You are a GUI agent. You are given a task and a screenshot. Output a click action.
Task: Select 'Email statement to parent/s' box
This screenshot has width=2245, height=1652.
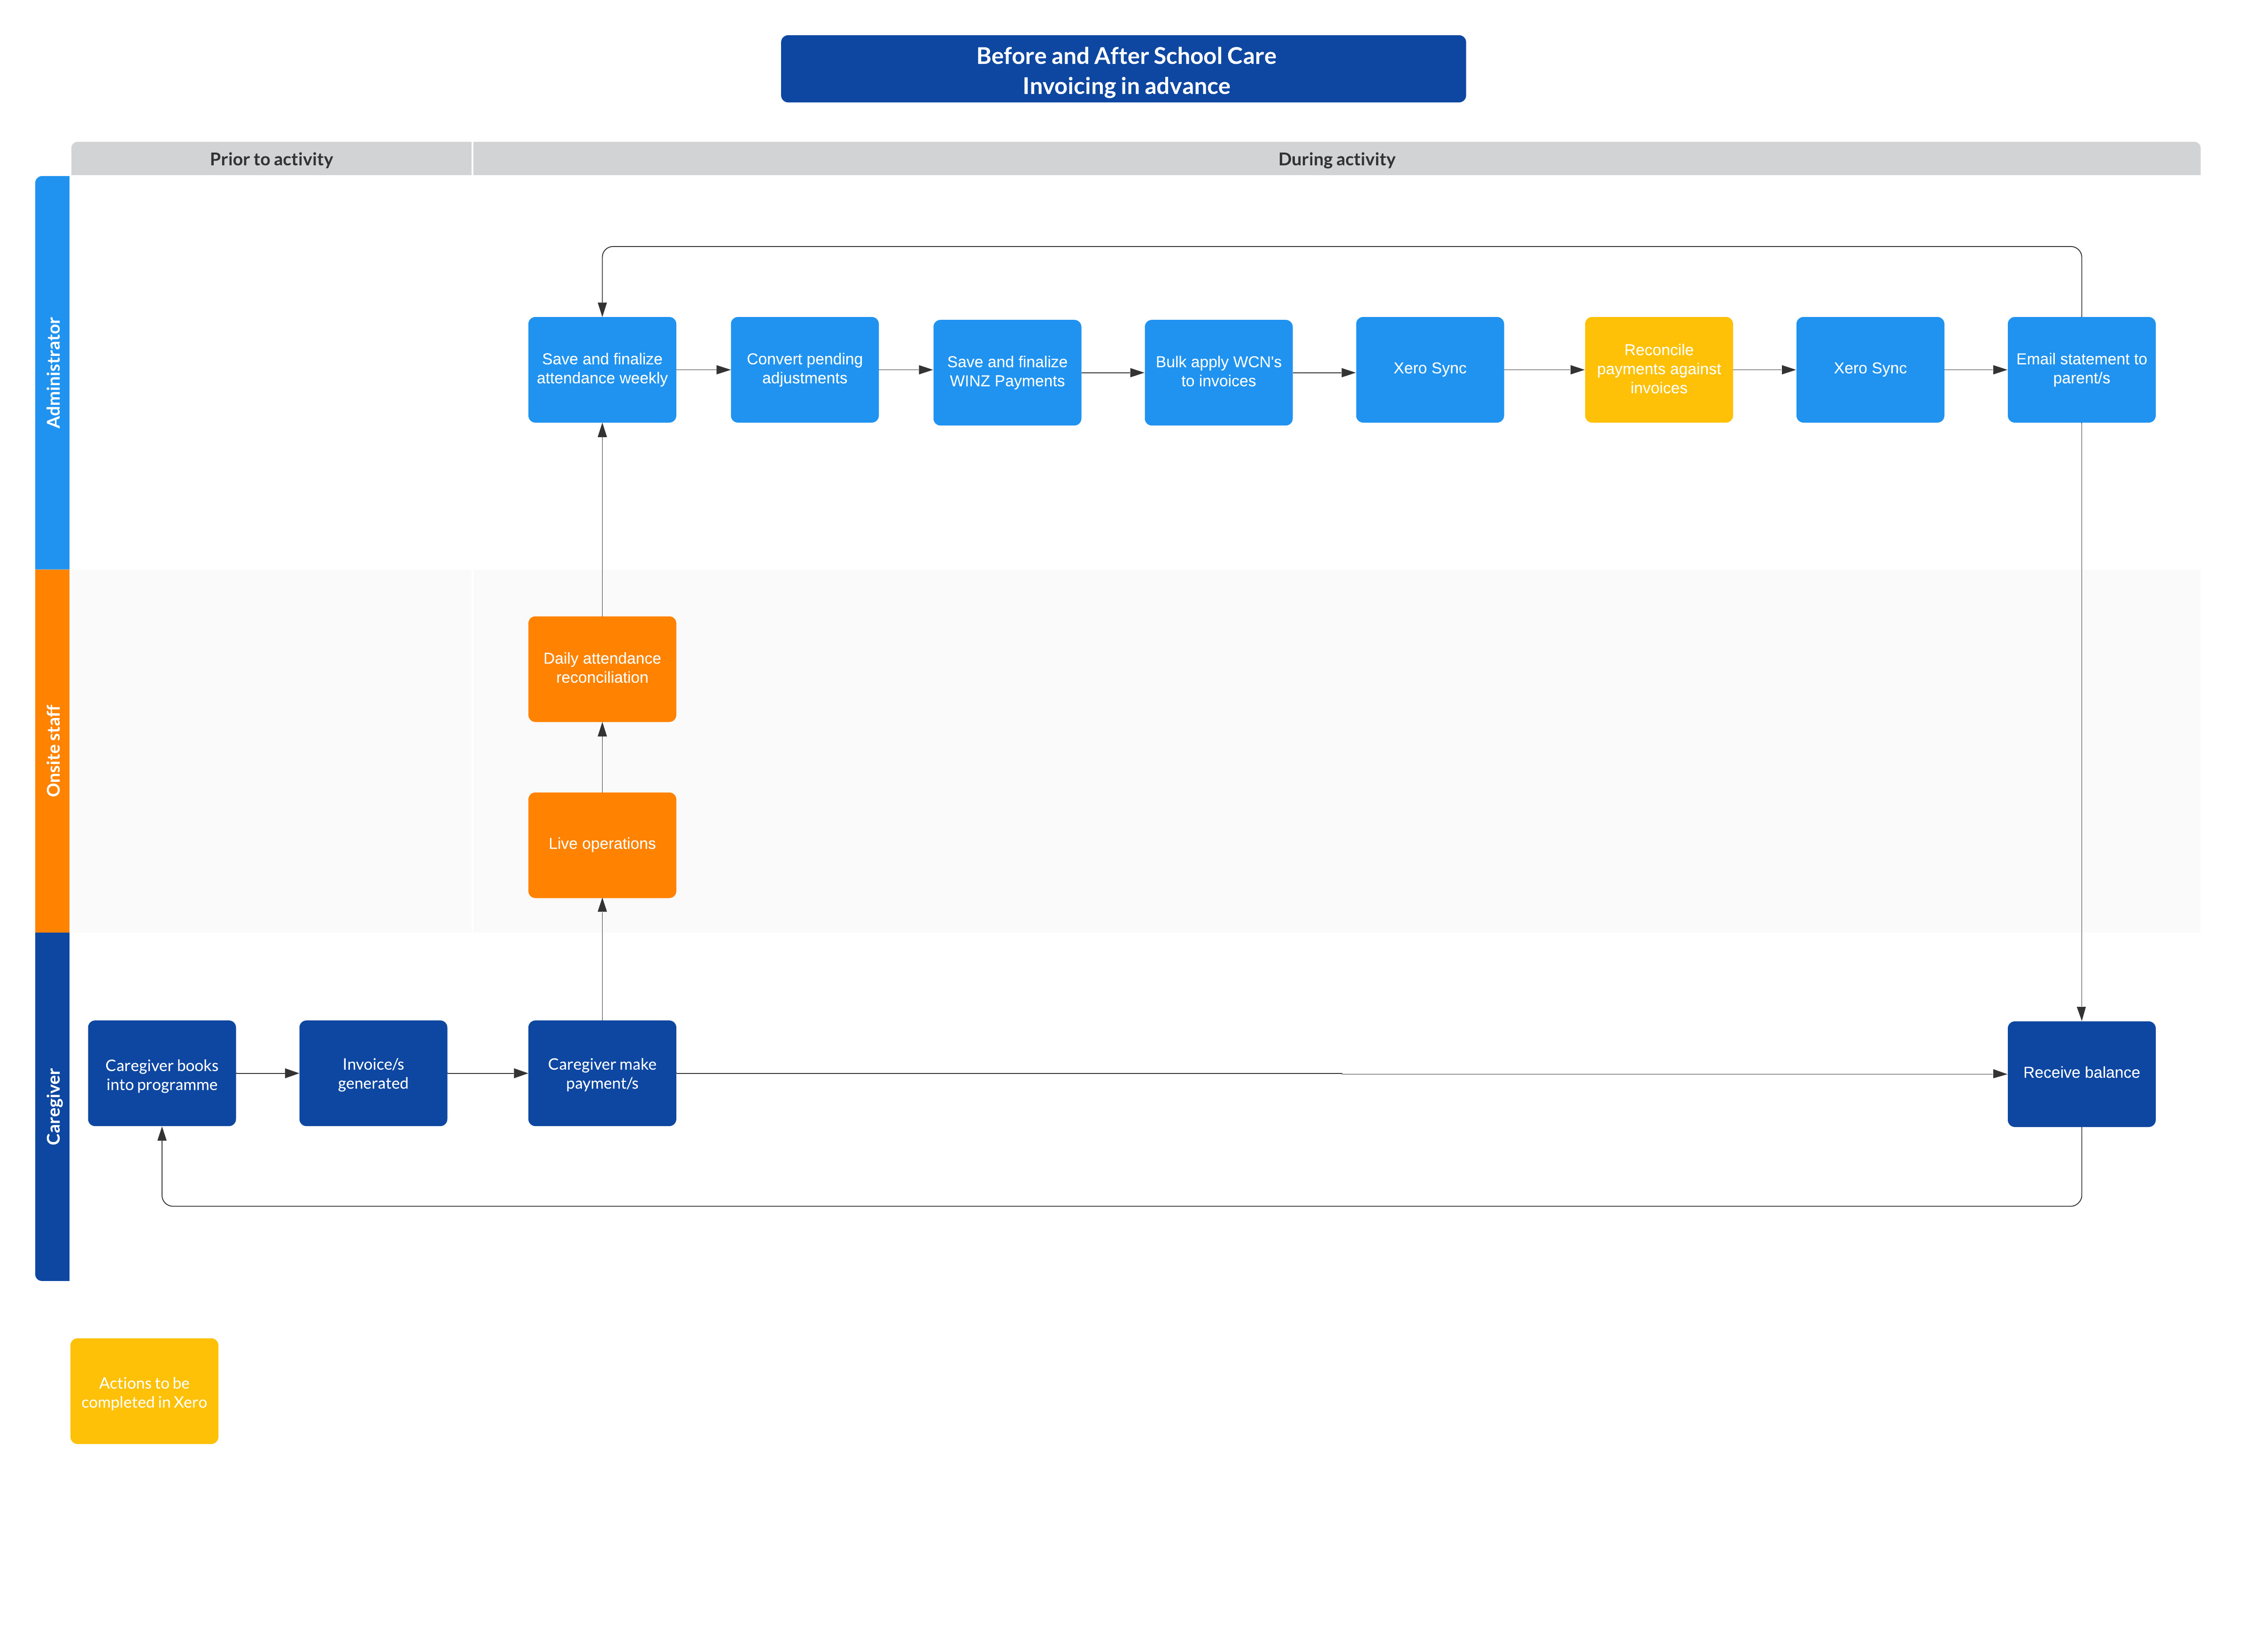tap(2081, 369)
